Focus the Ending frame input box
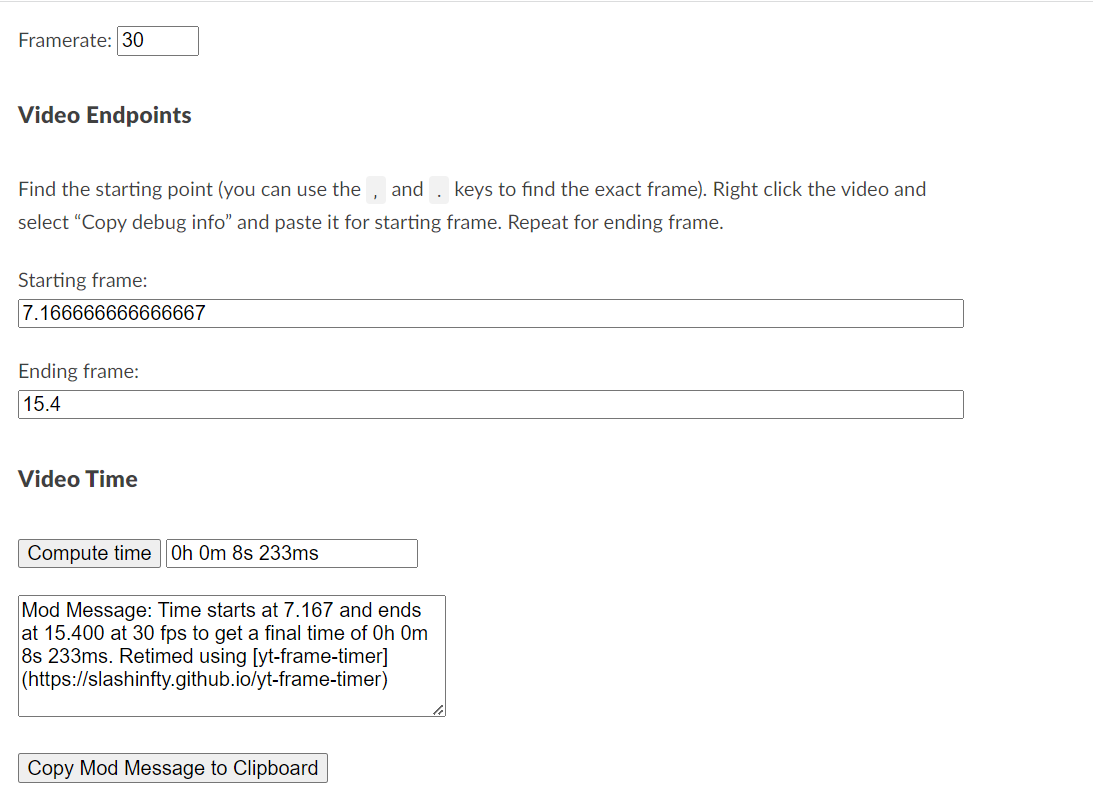 pyautogui.click(x=490, y=404)
